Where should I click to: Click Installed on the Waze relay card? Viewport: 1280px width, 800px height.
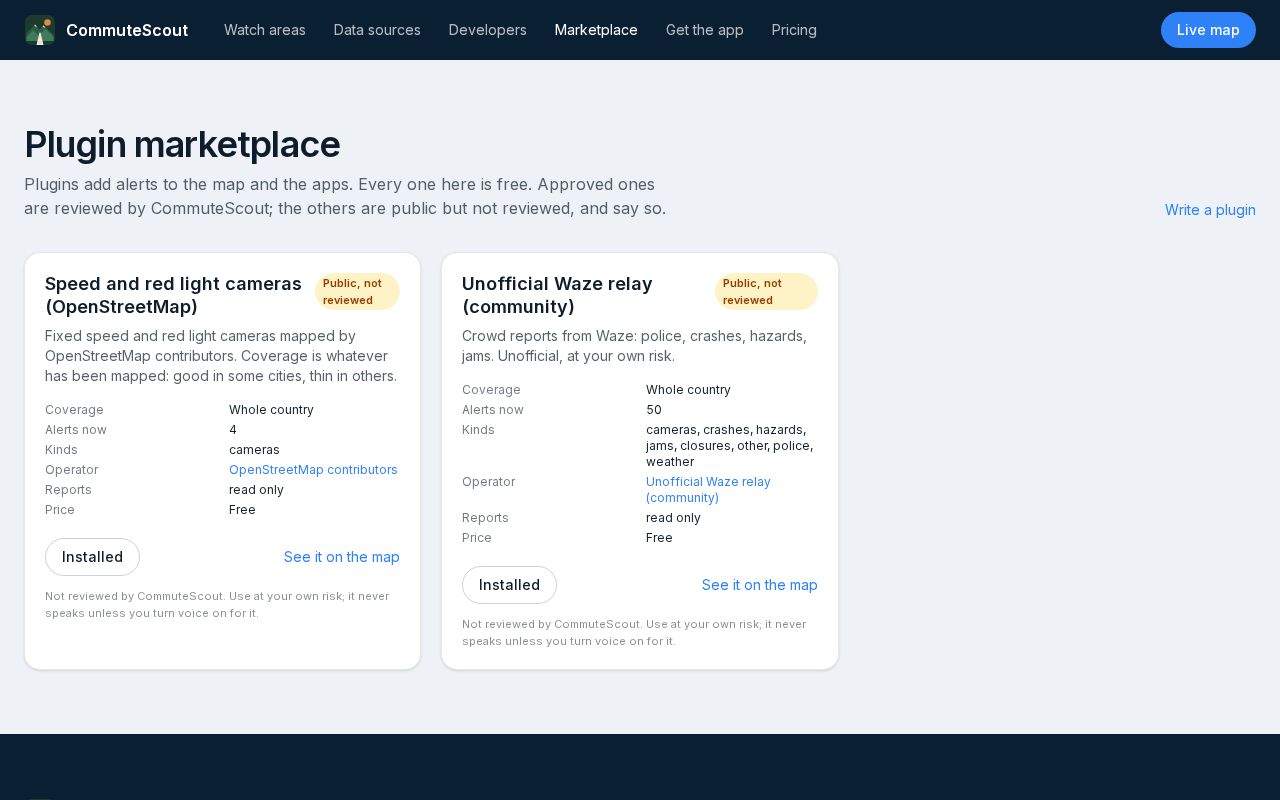[509, 585]
